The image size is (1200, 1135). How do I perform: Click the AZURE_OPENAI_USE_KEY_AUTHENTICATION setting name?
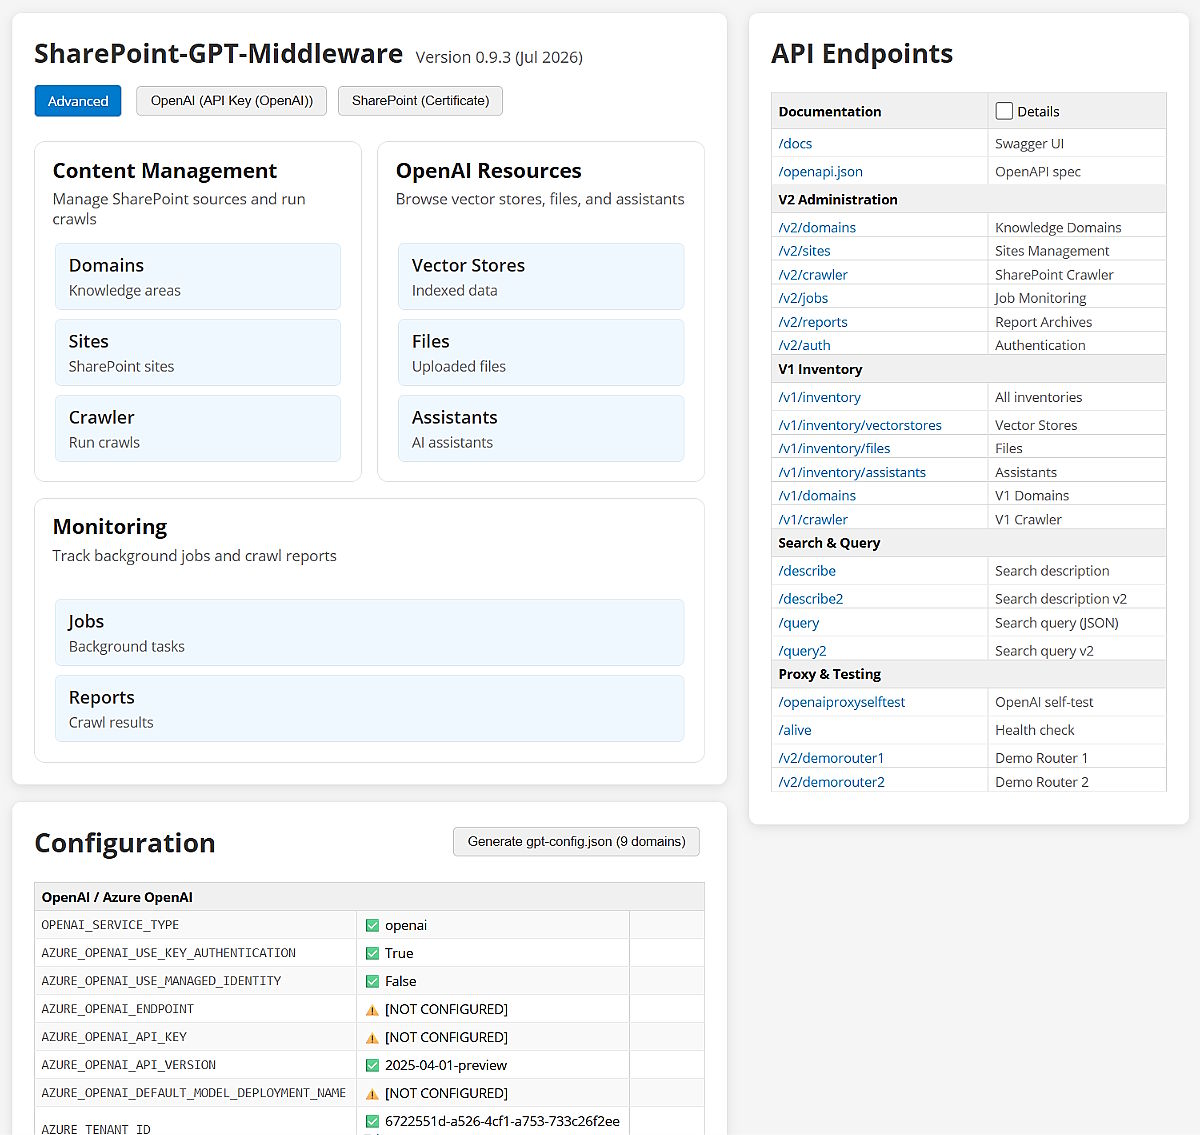pos(168,953)
